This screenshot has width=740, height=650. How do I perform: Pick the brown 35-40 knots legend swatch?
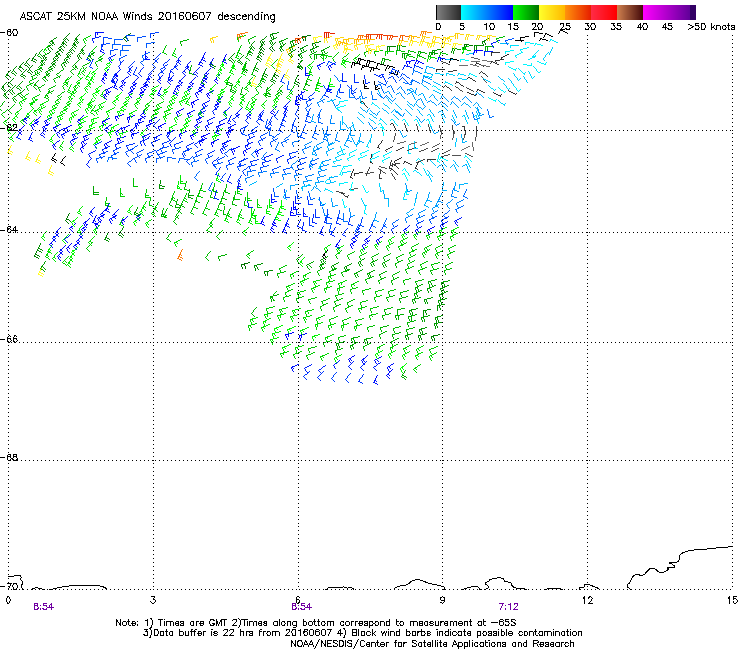(x=630, y=12)
